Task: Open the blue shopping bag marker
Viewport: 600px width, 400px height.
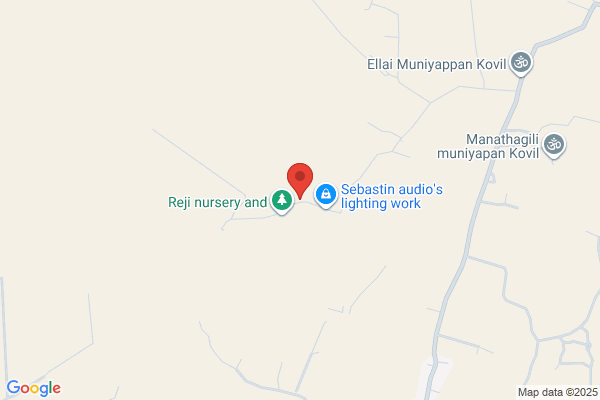Action: click(x=326, y=194)
